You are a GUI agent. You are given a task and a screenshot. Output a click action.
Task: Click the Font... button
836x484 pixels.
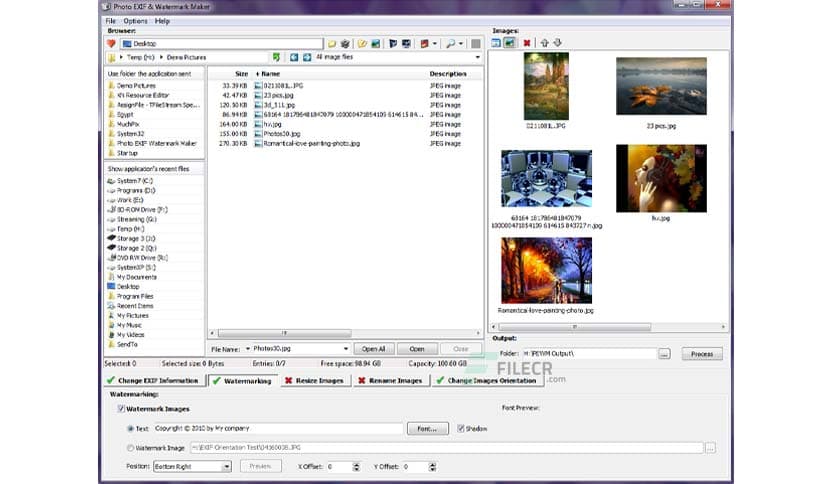(x=427, y=429)
